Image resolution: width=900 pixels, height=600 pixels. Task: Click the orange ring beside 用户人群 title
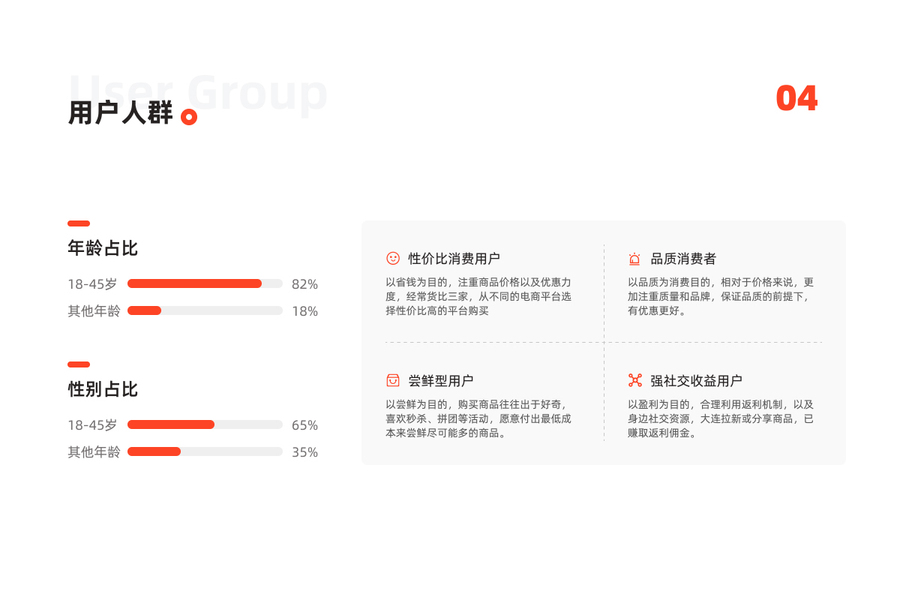tap(189, 117)
